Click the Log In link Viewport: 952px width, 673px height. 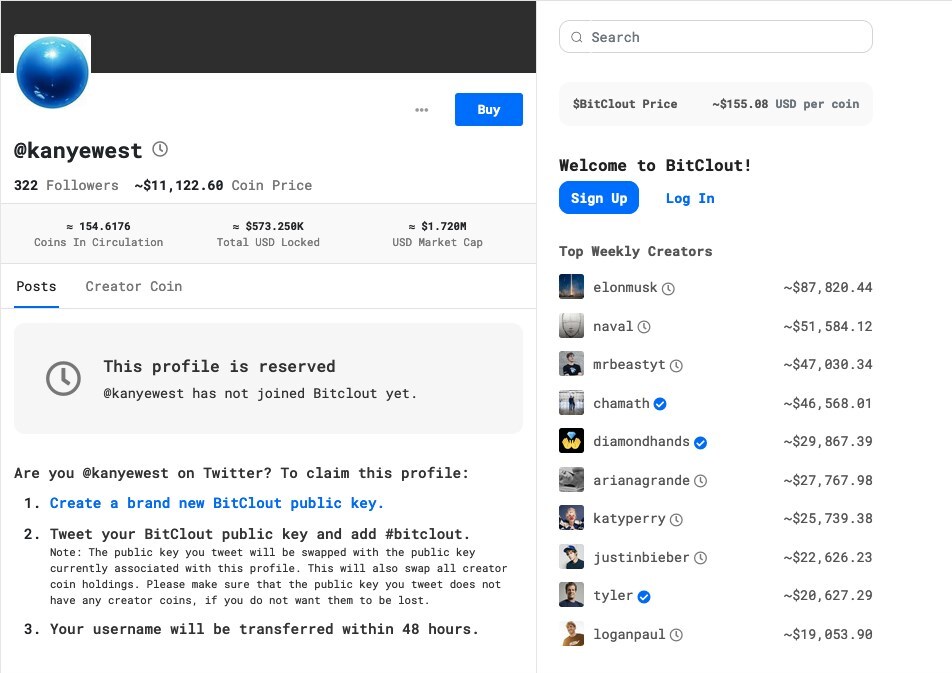point(690,198)
